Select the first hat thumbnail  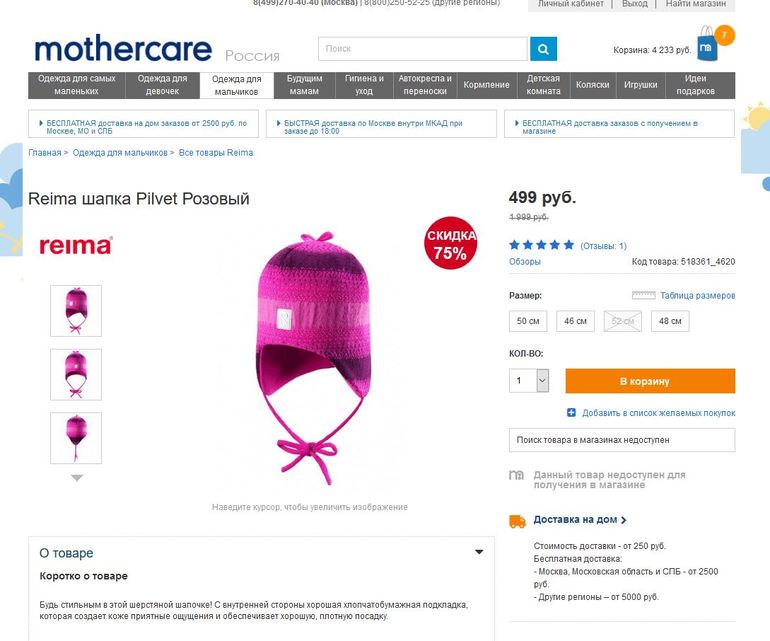pyautogui.click(x=76, y=311)
